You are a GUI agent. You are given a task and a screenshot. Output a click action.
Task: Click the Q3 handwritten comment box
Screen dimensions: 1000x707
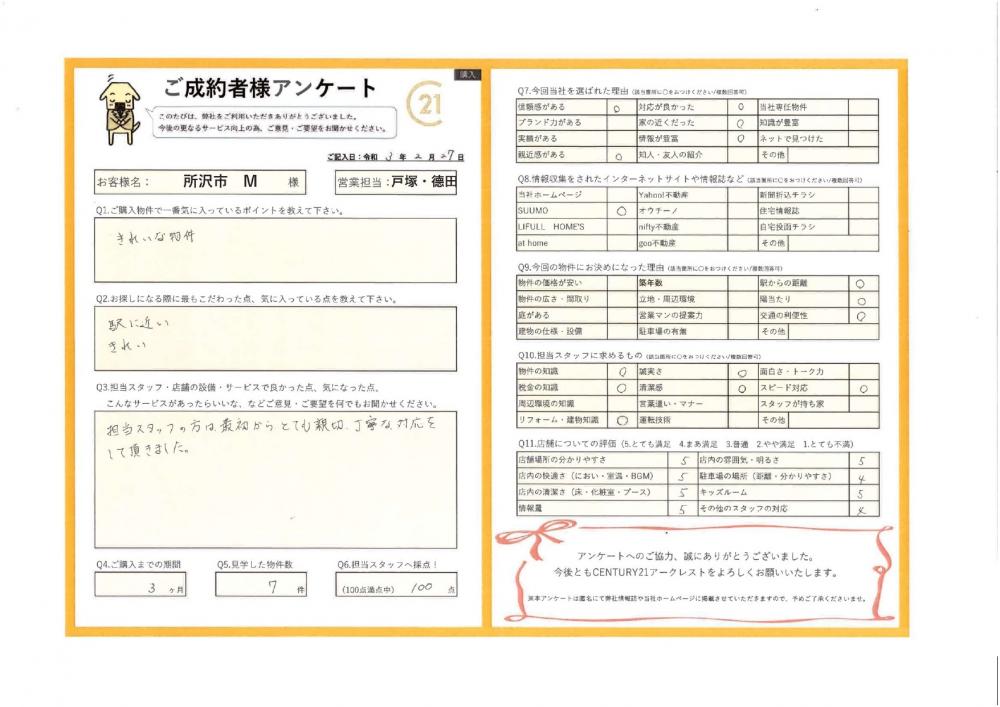click(276, 480)
